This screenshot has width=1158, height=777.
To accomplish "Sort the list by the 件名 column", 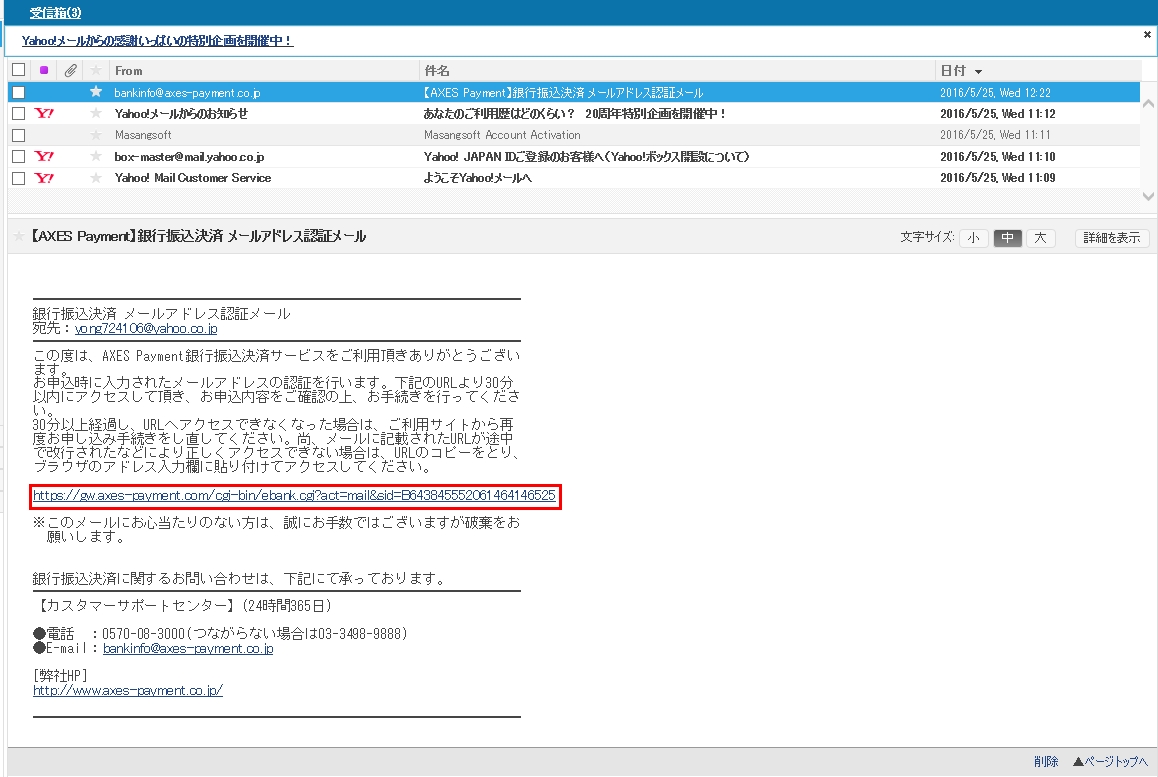I will click(x=437, y=71).
